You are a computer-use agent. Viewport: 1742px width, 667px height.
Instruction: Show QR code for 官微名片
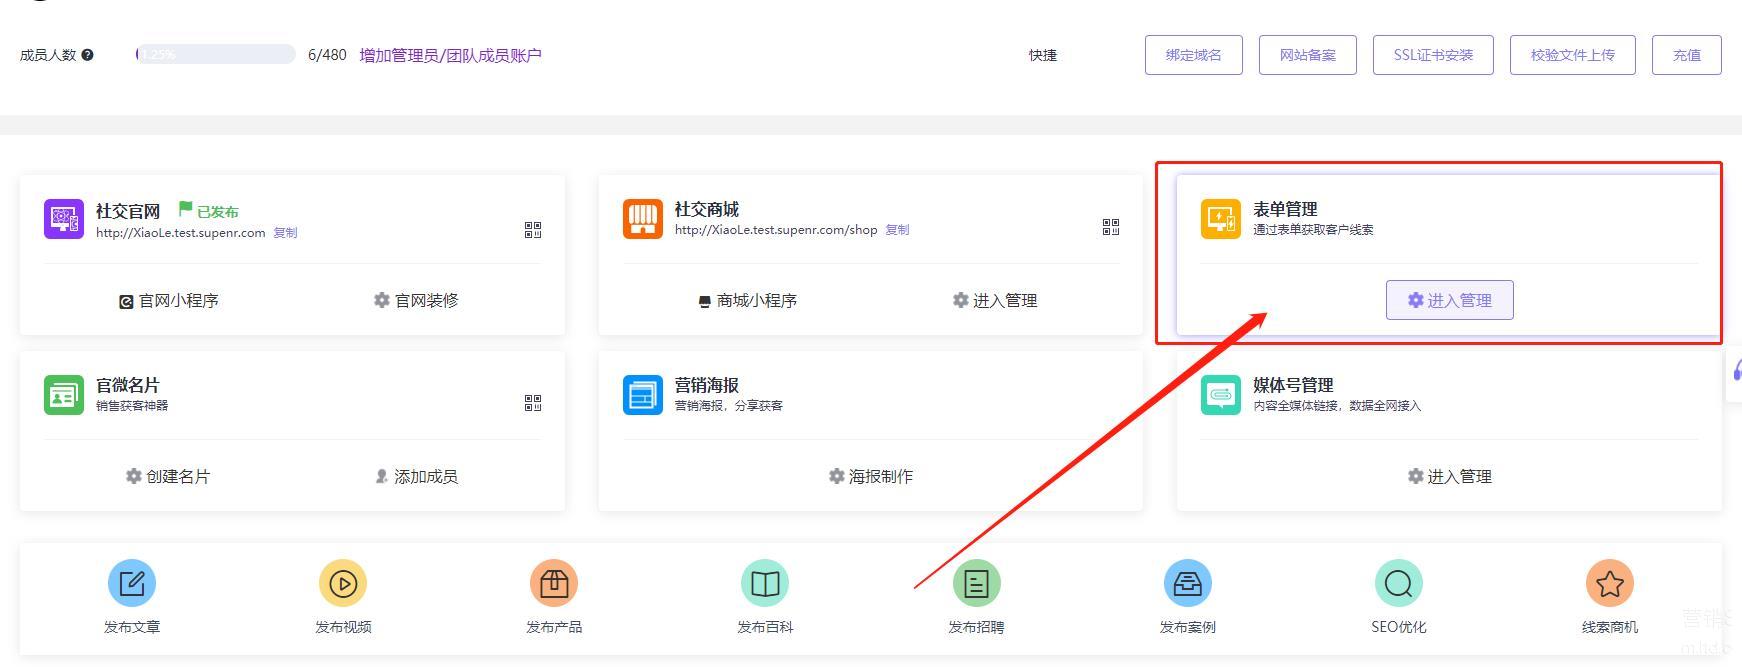pyautogui.click(x=533, y=403)
